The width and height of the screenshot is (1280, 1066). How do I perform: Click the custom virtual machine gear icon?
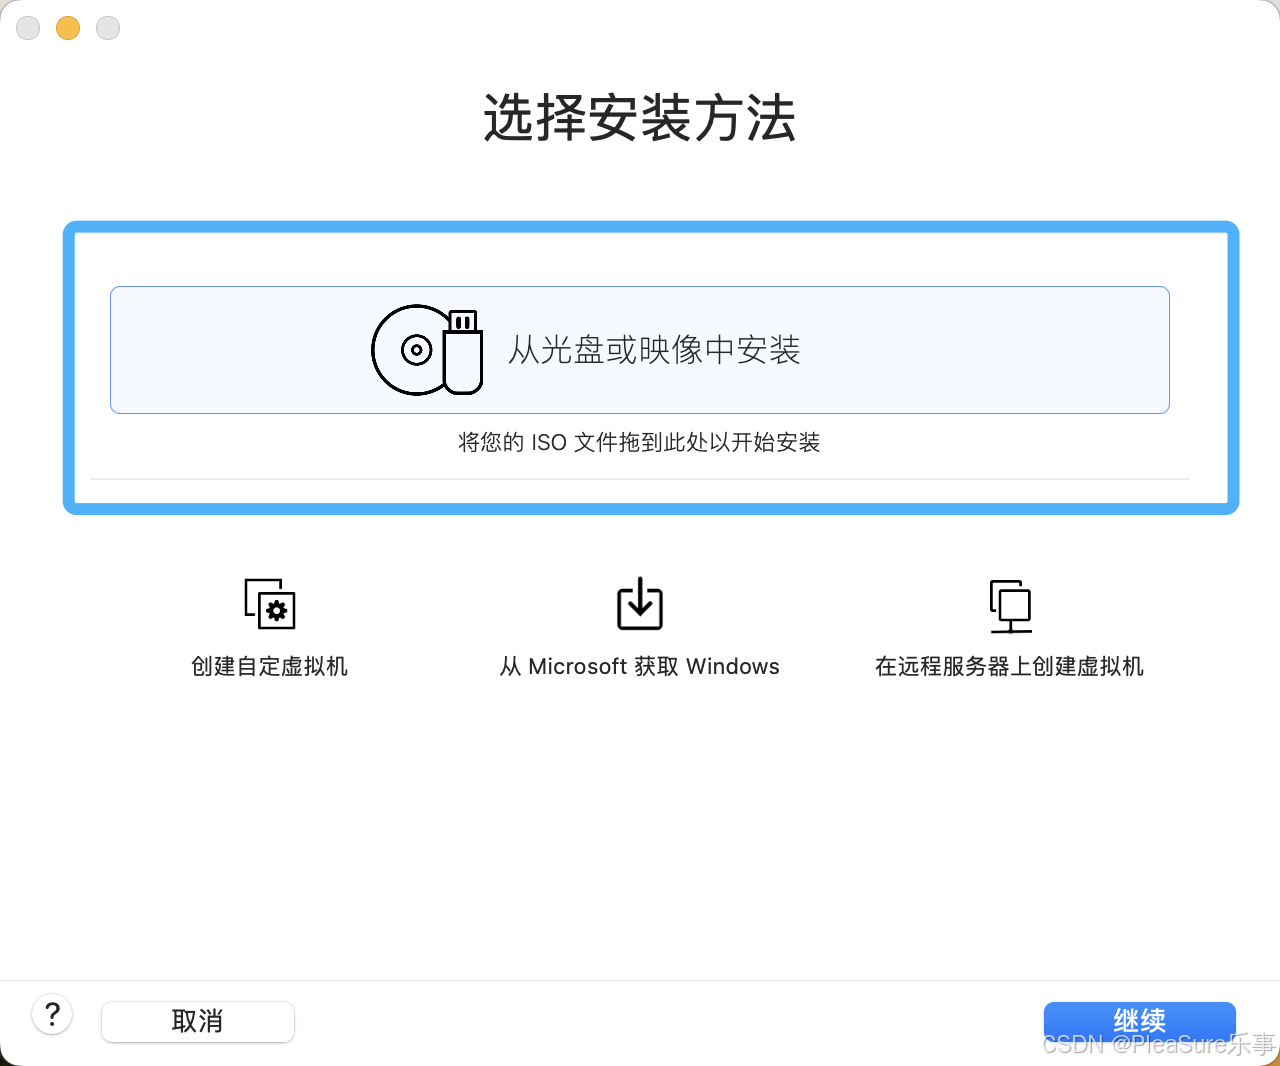coord(270,604)
